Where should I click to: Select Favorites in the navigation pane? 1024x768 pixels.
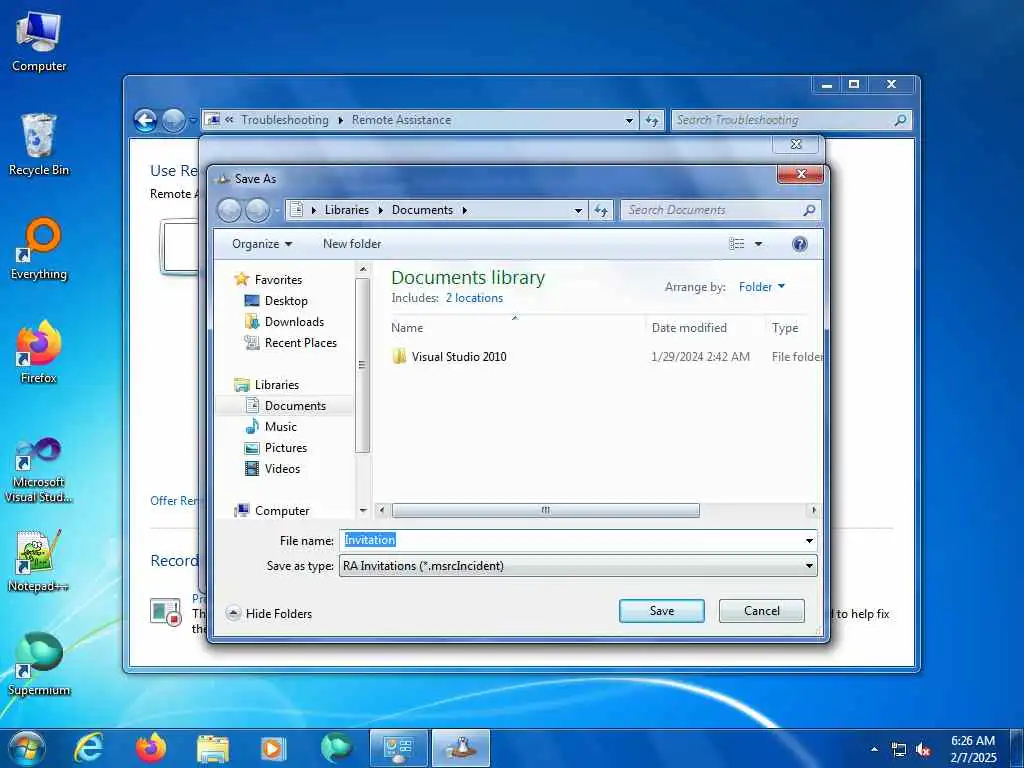coord(278,280)
